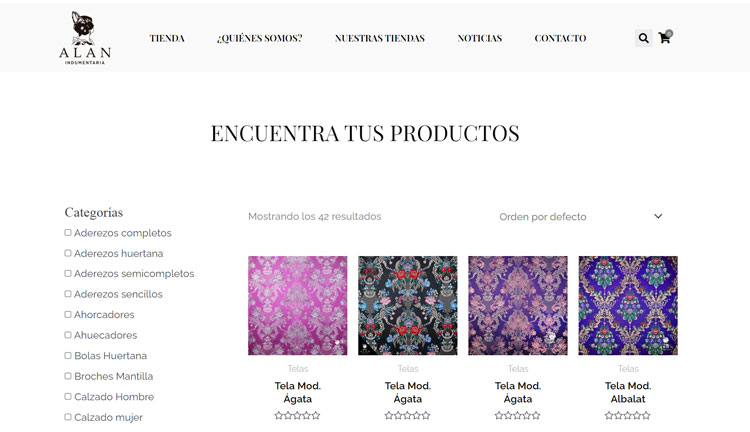750x432 pixels.
Task: Select the black floral Ágata fabric image
Action: point(408,306)
